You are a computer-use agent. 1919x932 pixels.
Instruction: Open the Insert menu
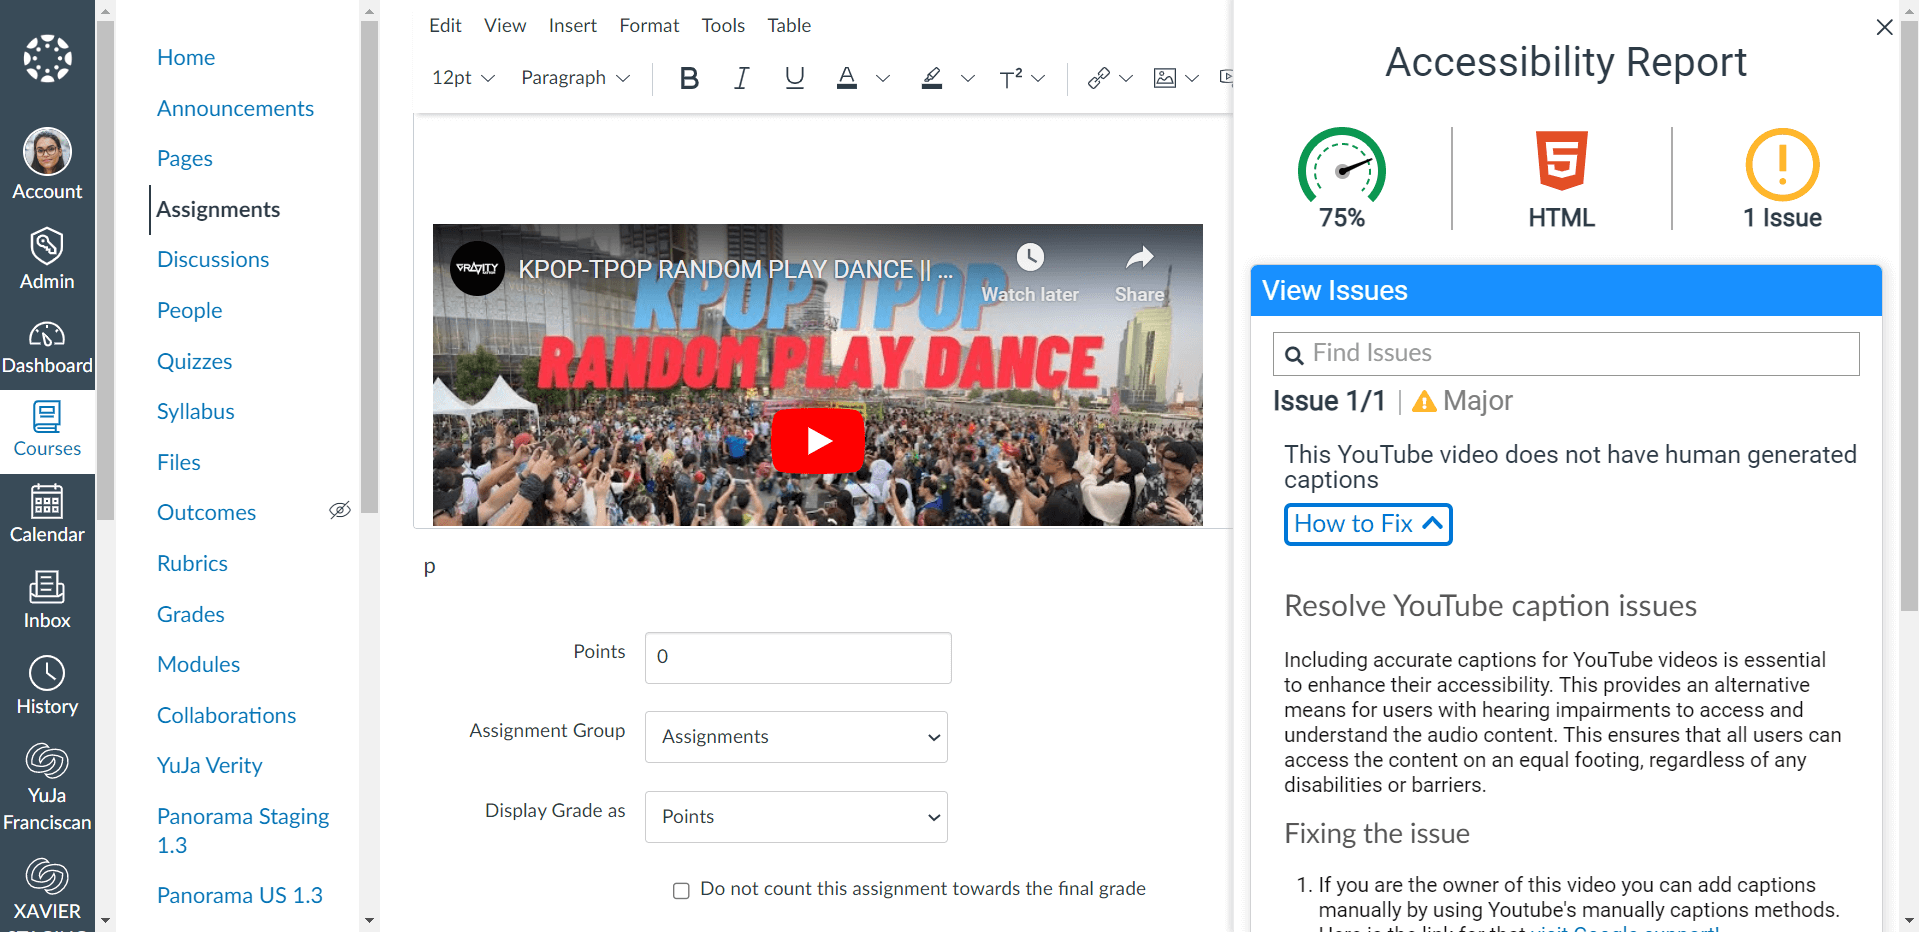coord(573,26)
